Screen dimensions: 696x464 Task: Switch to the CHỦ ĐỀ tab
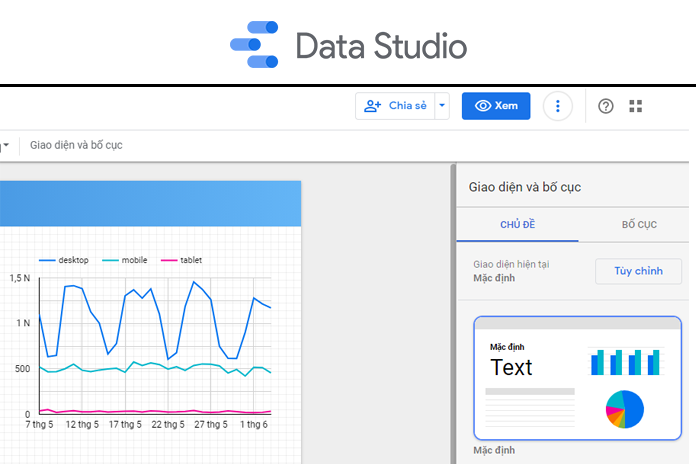click(517, 224)
